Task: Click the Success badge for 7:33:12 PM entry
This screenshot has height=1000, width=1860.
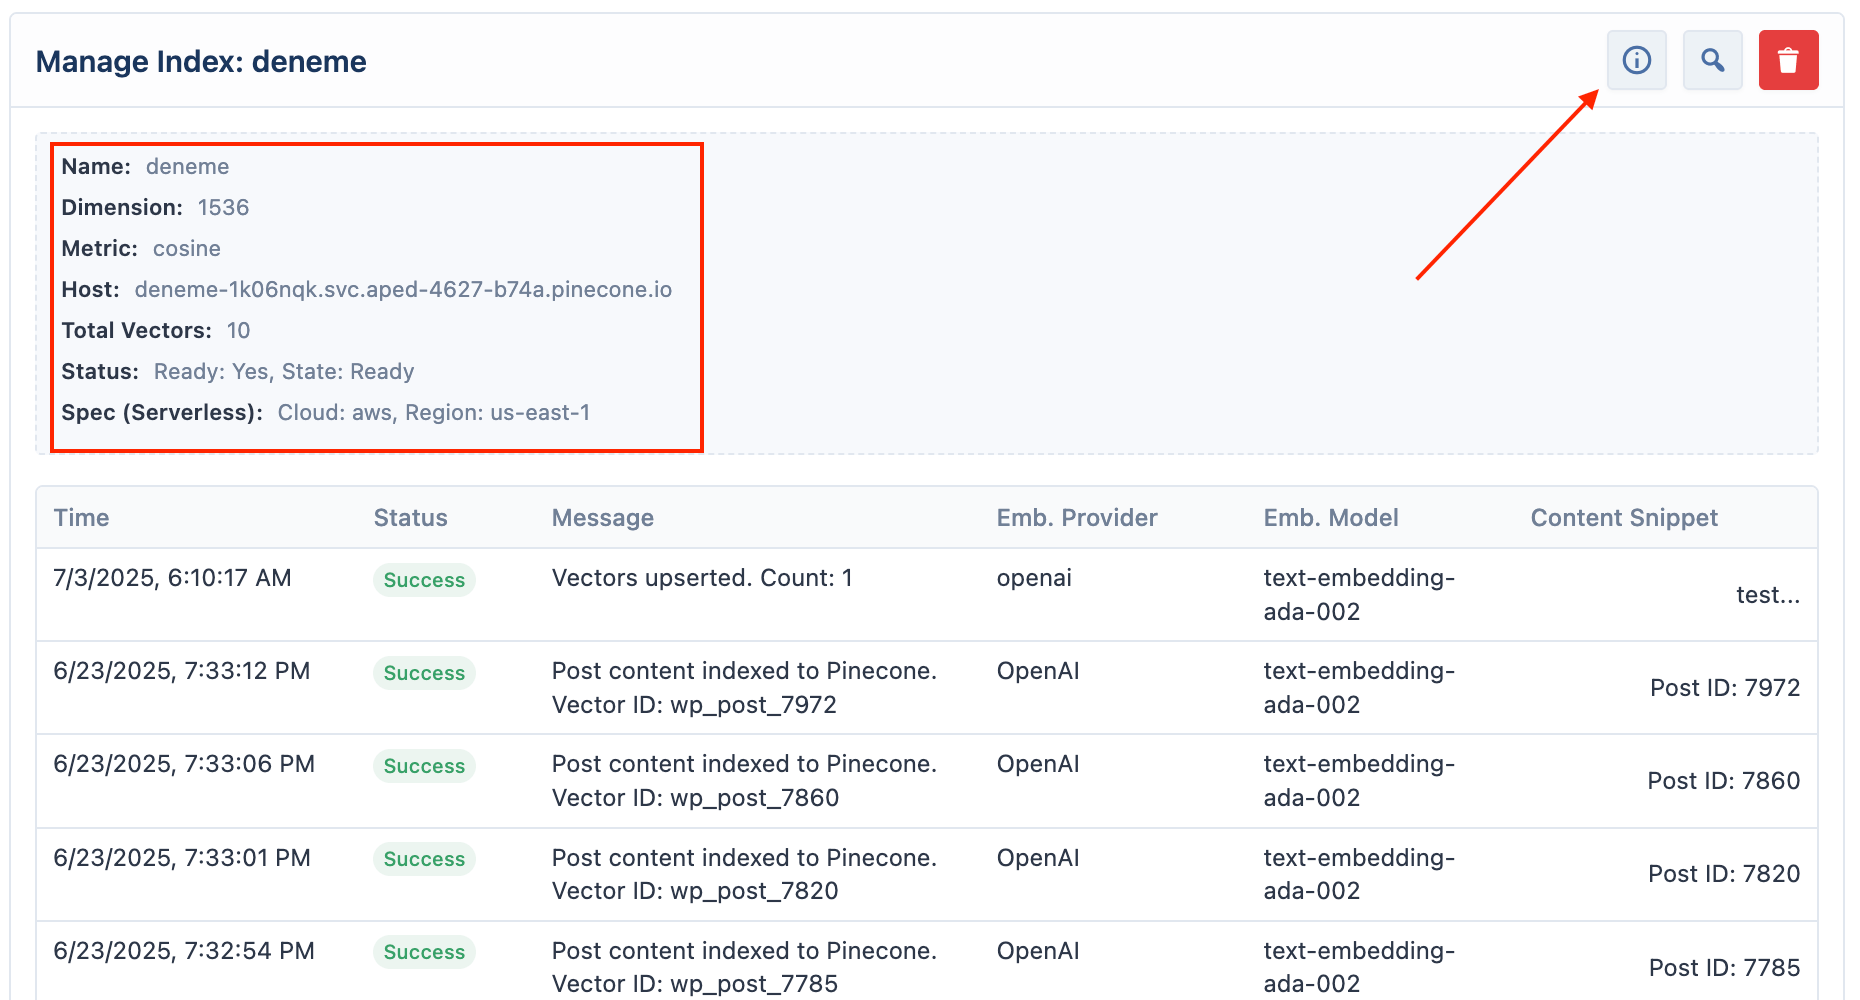Action: point(424,673)
